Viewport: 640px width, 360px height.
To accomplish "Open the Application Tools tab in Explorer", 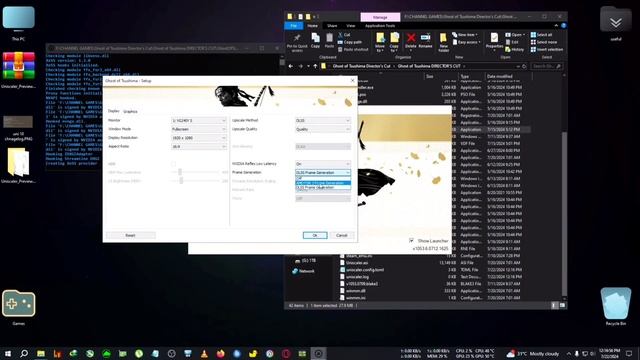I will pos(380,26).
